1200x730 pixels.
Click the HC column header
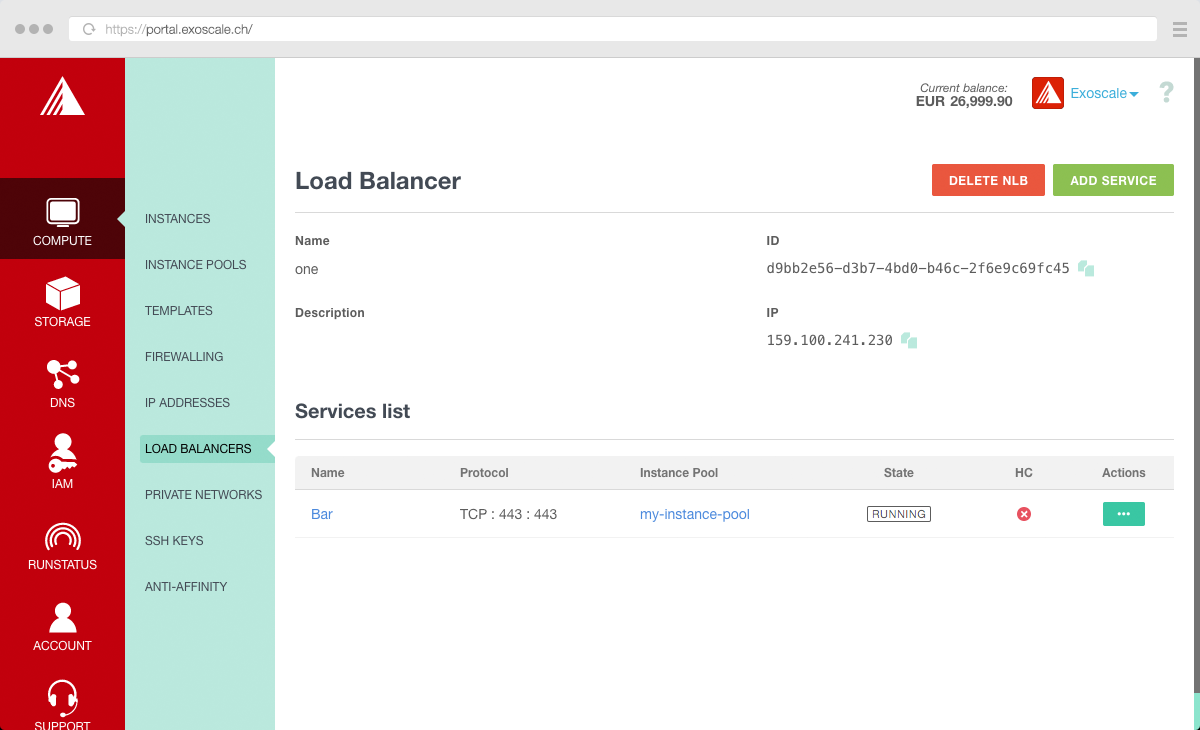(x=1024, y=473)
